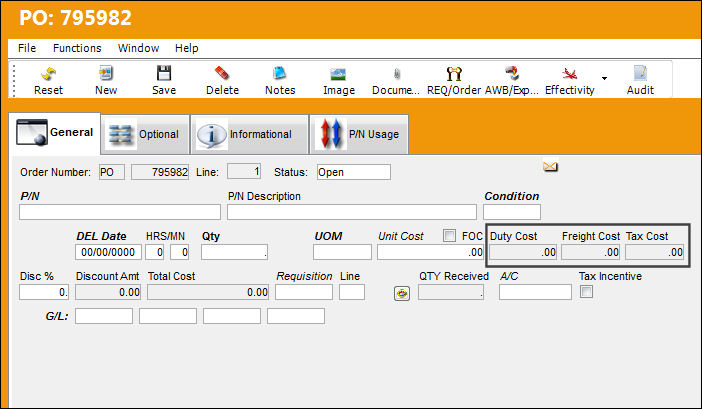The height and width of the screenshot is (409, 702).
Task: Click the Reset toolbar icon
Action: (48, 74)
